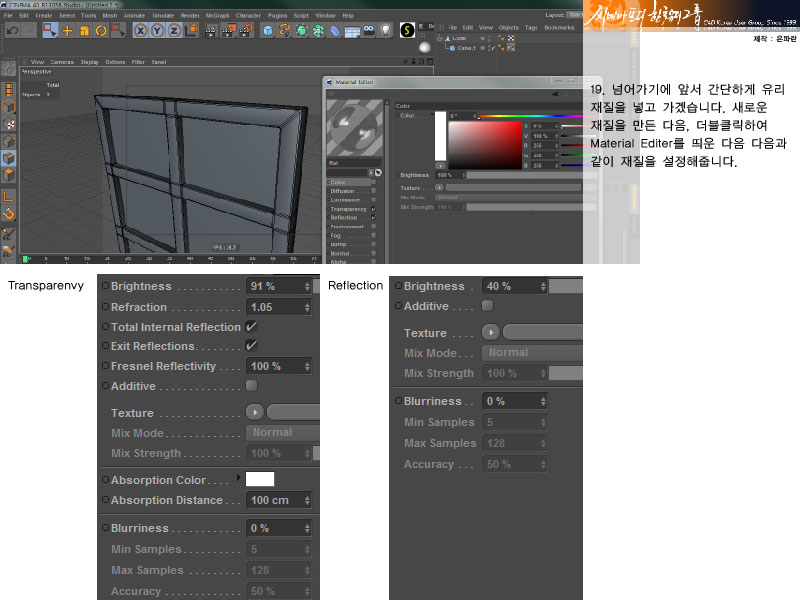Expand the Absorption Color disclosure triangle
The width and height of the screenshot is (800, 600).
238,479
